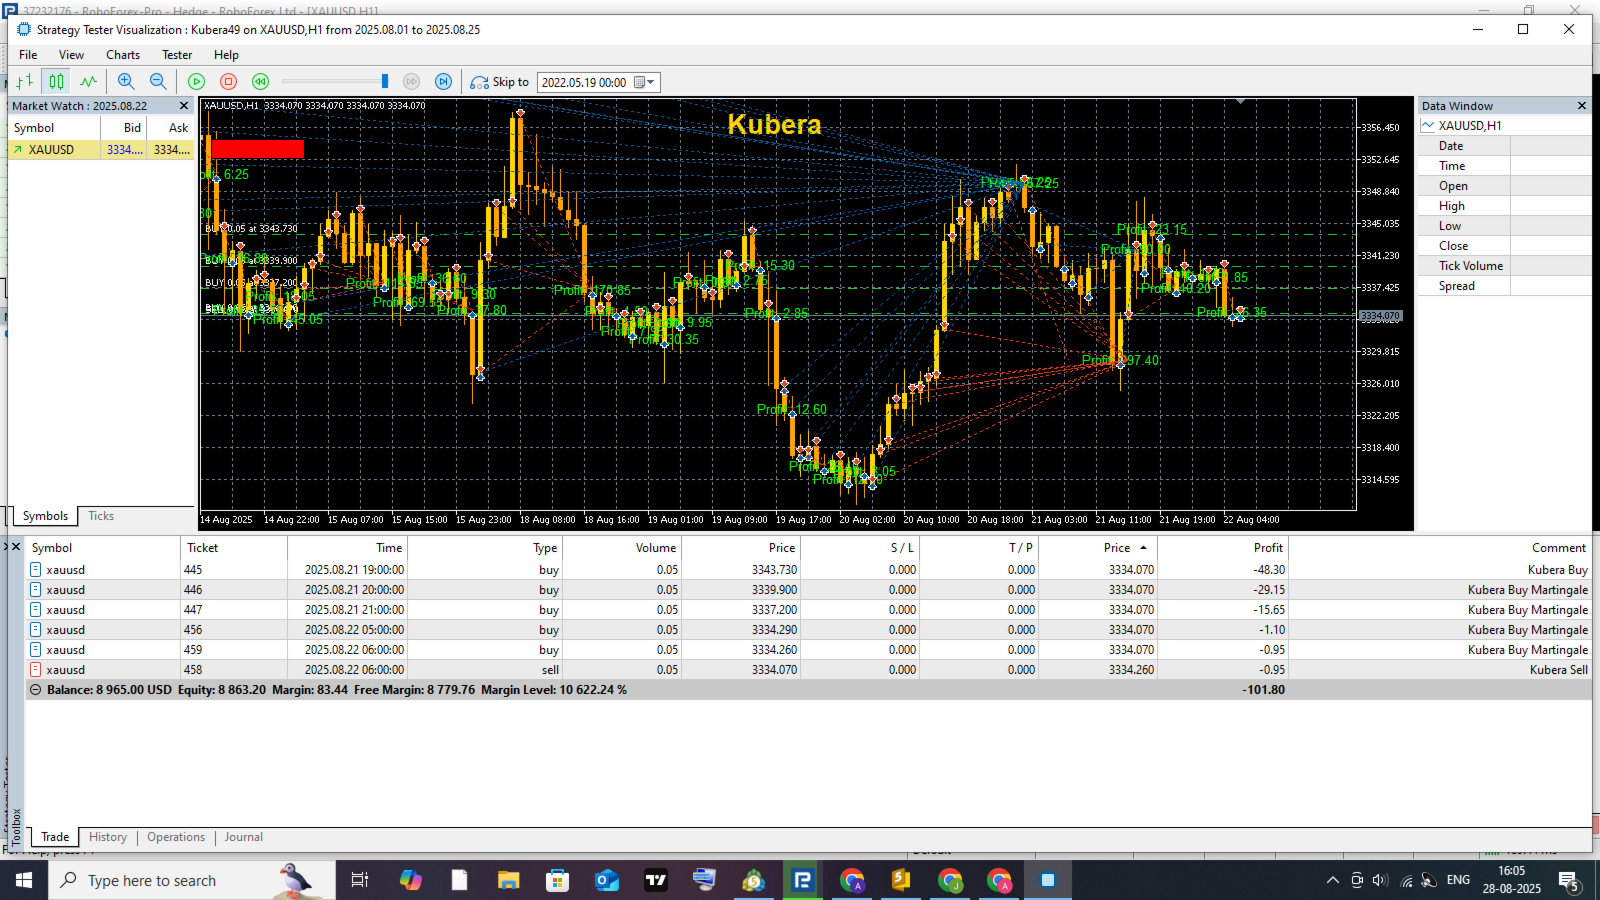The image size is (1600, 900).
Task: Open the Tester menu
Action: (177, 55)
